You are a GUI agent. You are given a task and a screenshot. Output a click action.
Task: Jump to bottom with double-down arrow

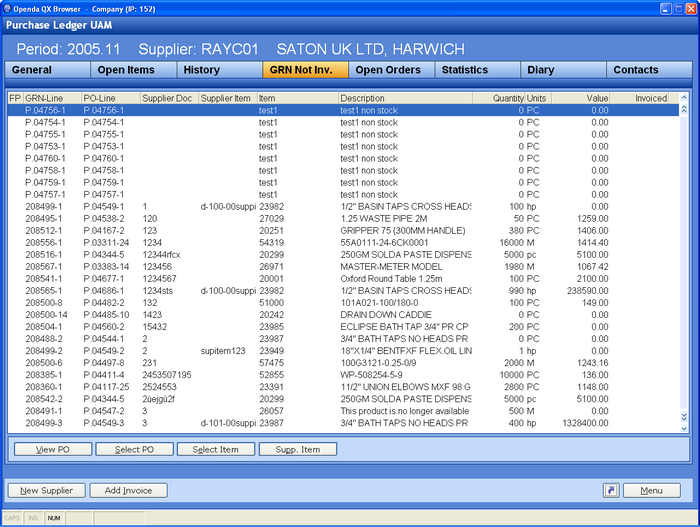(684, 417)
